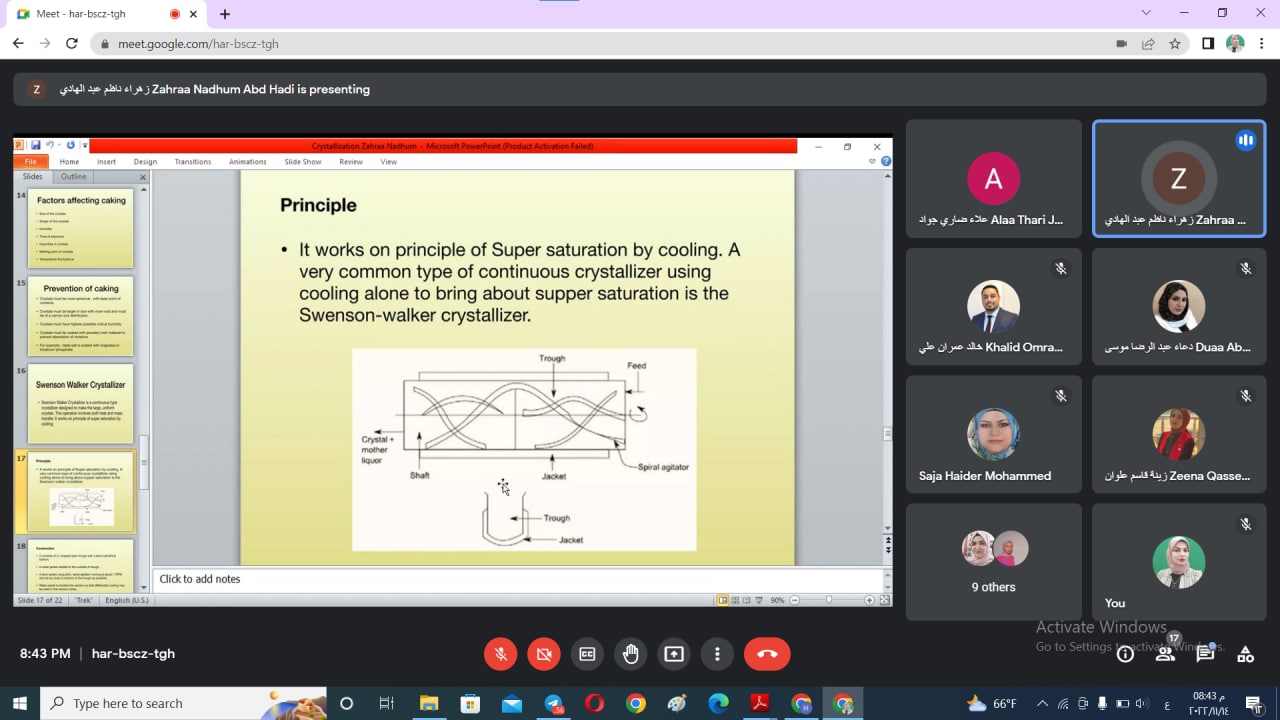Raise your hand in the meeting
The height and width of the screenshot is (720, 1280).
[x=630, y=654]
